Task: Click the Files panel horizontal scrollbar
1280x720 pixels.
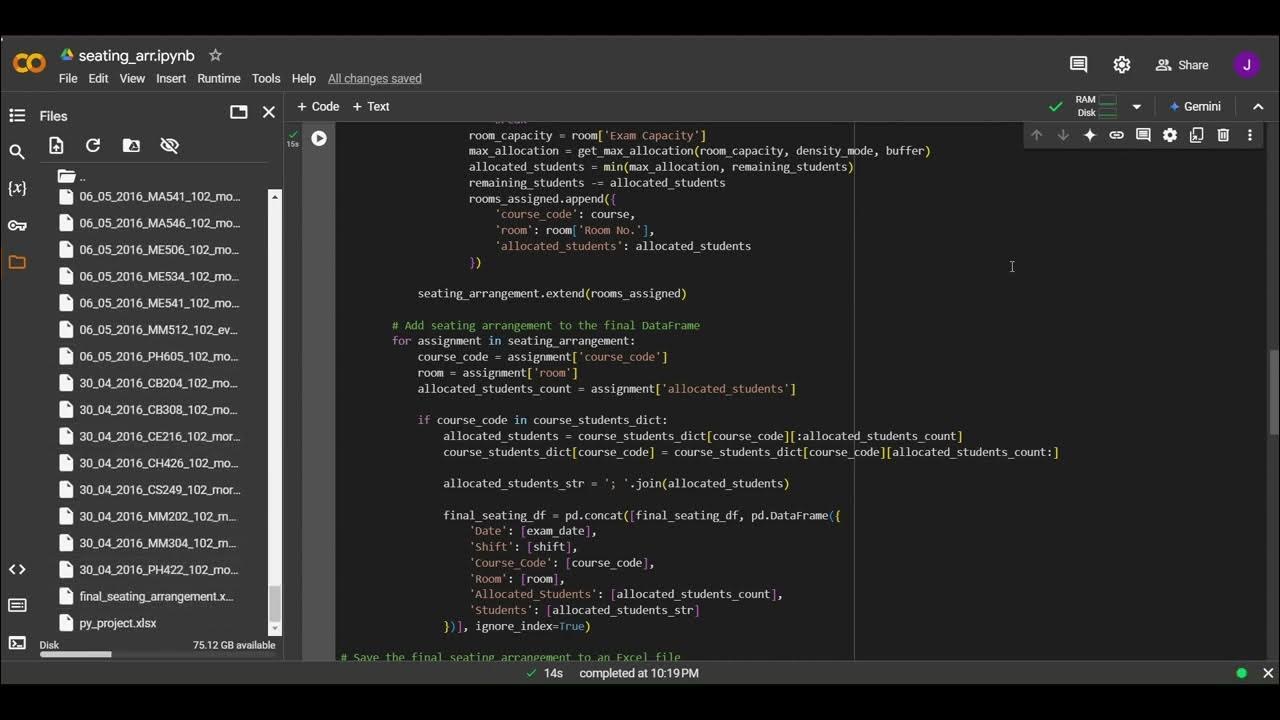Action: pos(76,655)
